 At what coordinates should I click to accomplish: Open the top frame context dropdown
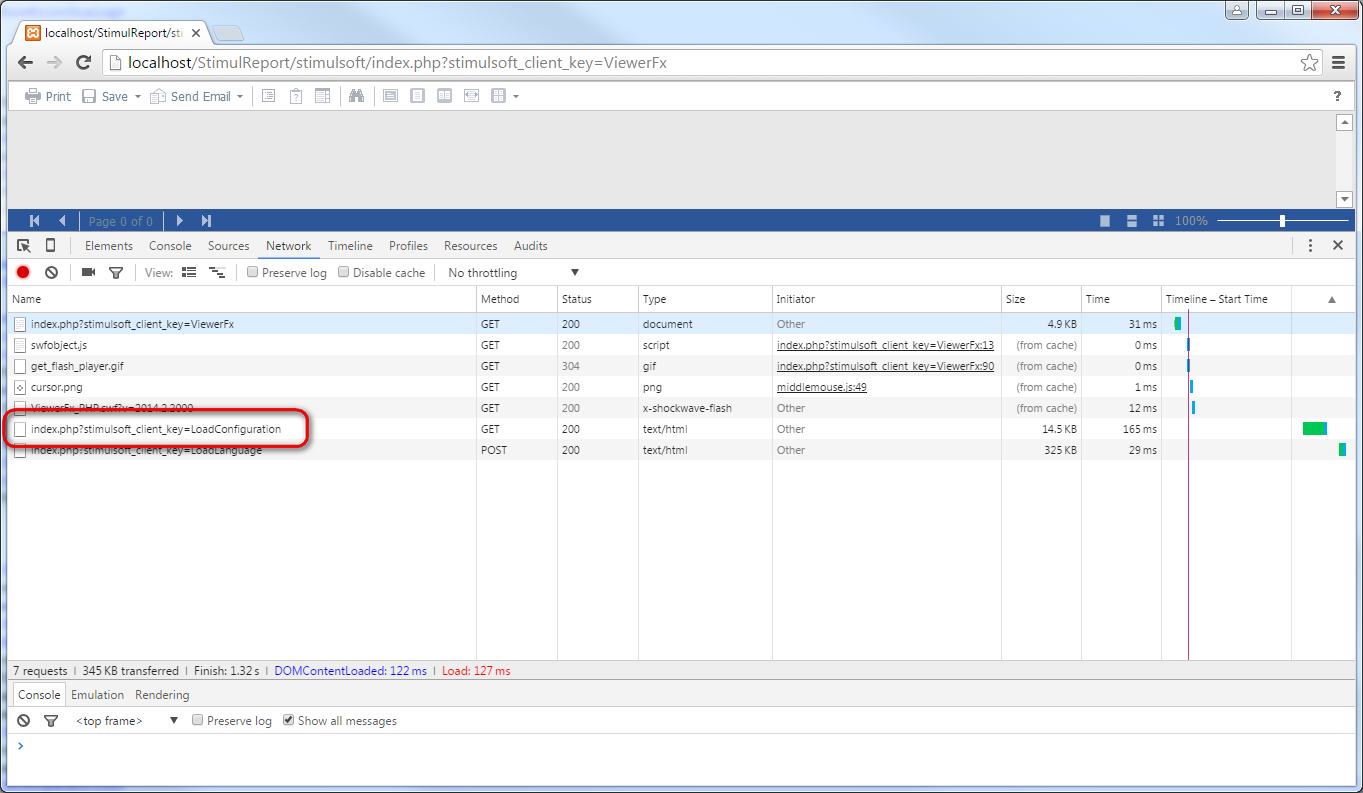[x=126, y=720]
